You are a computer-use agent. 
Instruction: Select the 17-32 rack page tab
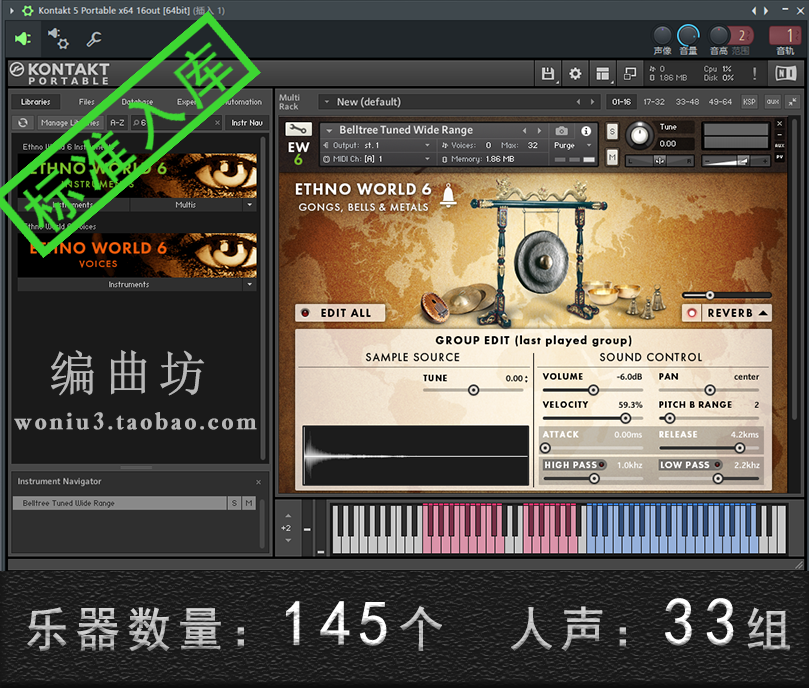click(x=654, y=102)
